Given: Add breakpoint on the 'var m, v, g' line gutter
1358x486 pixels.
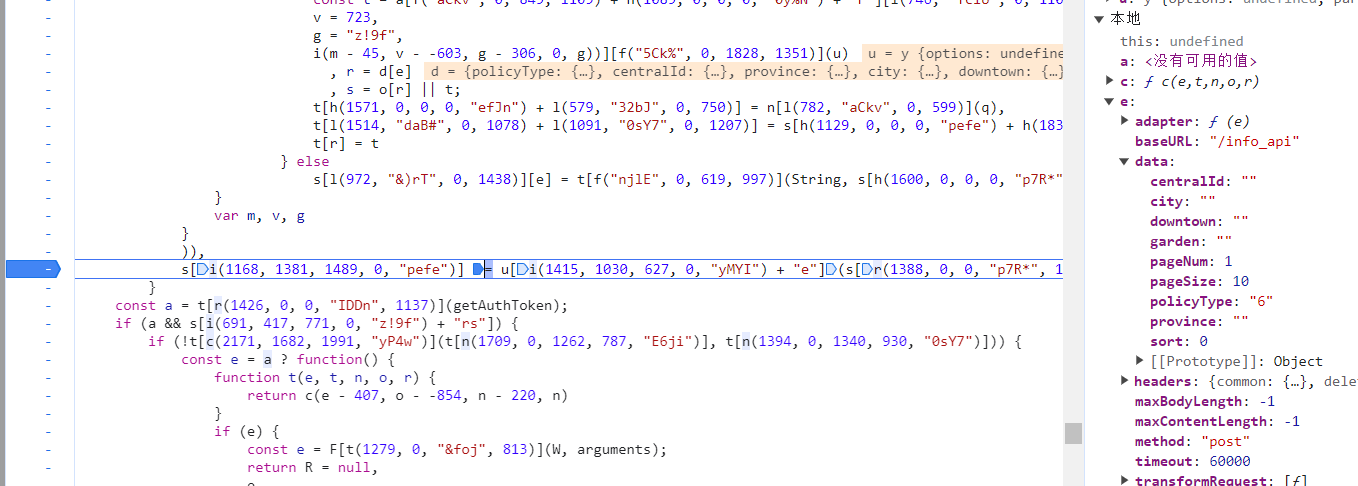Looking at the screenshot, I should click(x=46, y=215).
